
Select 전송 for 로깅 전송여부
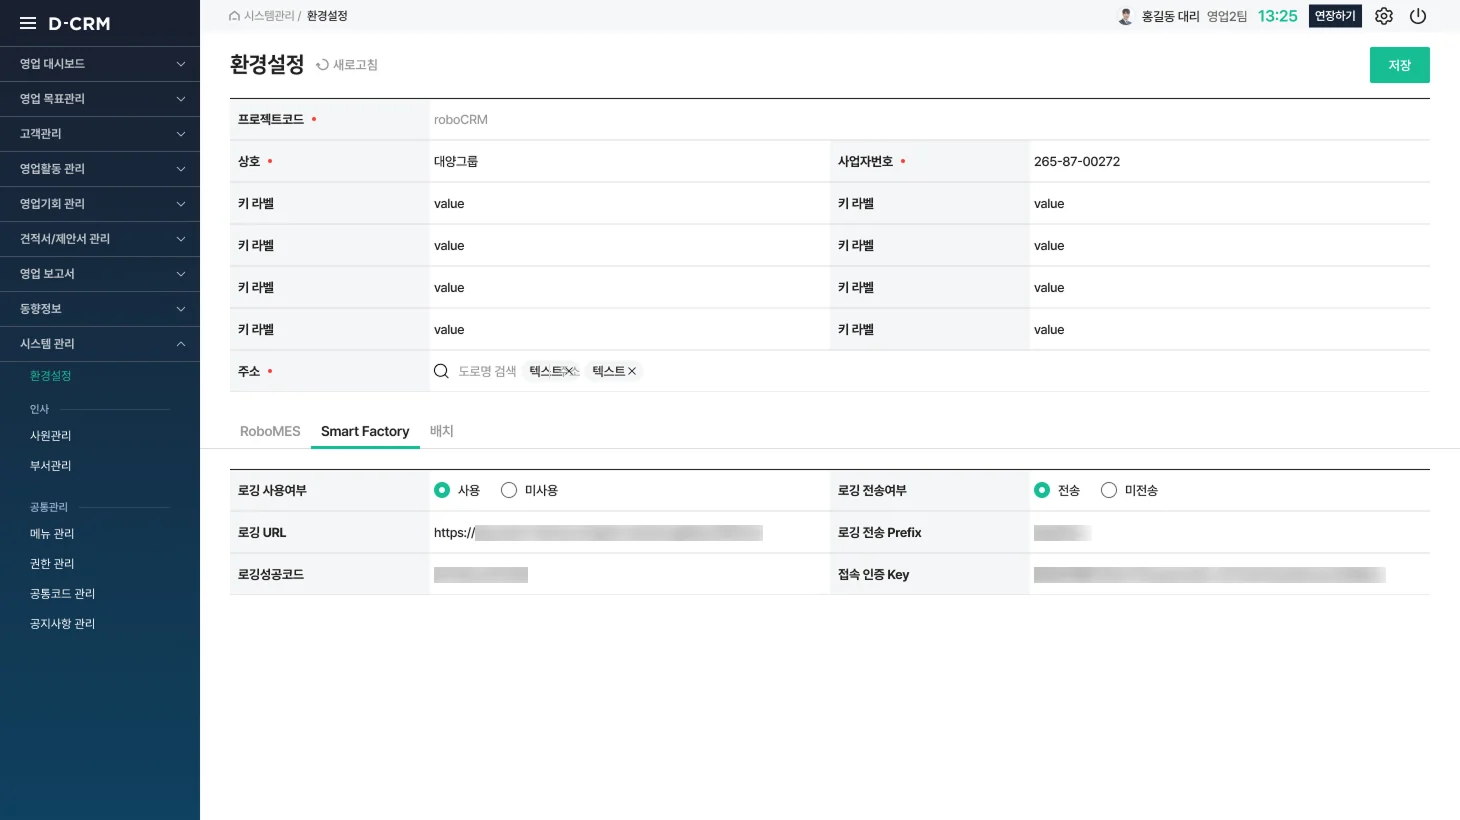(1042, 490)
